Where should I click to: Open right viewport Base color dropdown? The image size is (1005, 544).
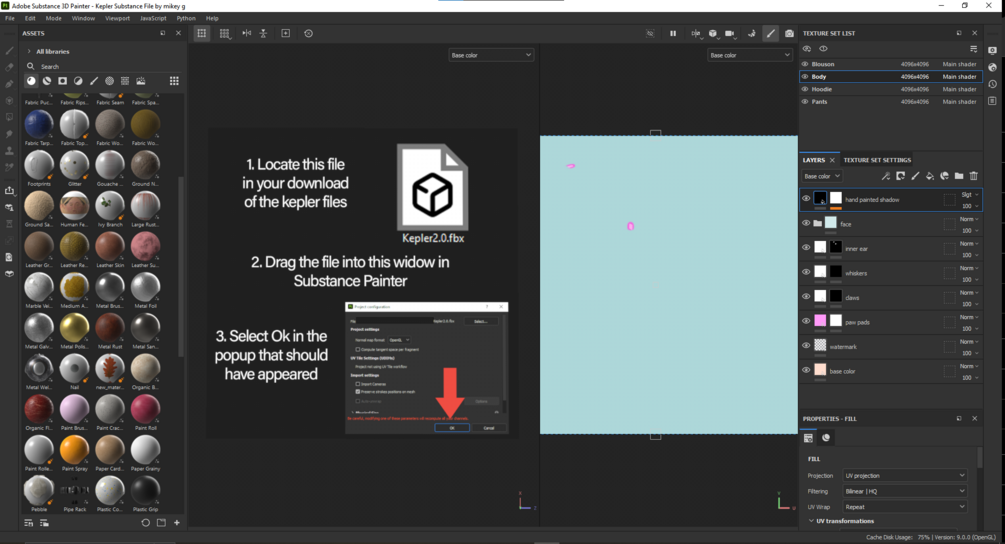749,55
